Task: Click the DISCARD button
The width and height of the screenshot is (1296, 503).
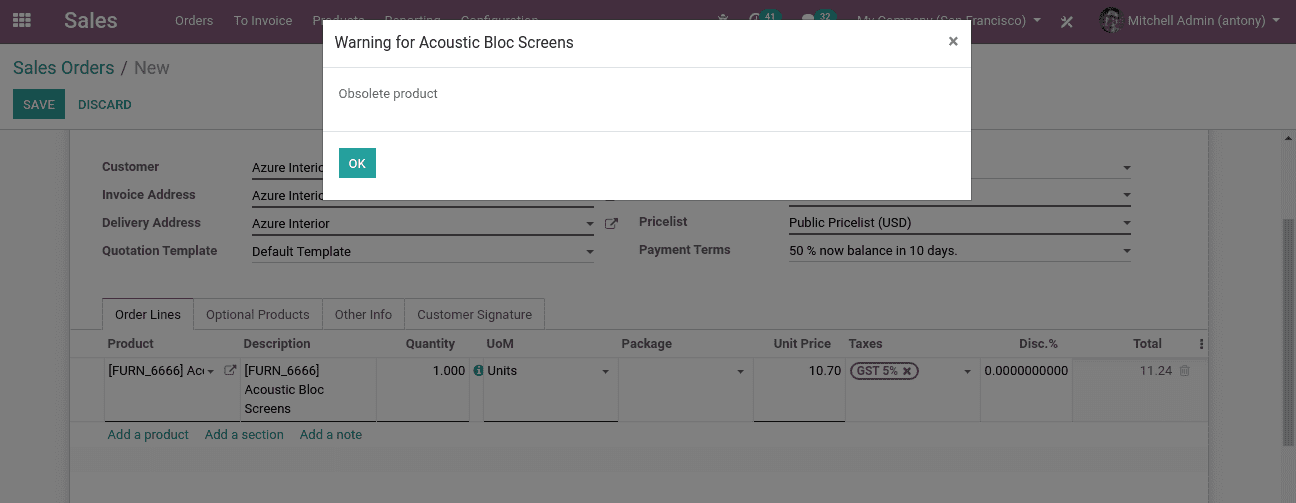Action: tap(105, 104)
